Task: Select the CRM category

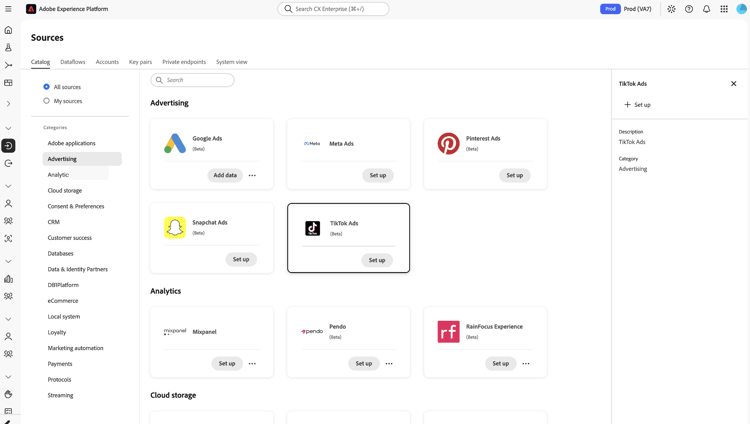Action: coord(54,222)
